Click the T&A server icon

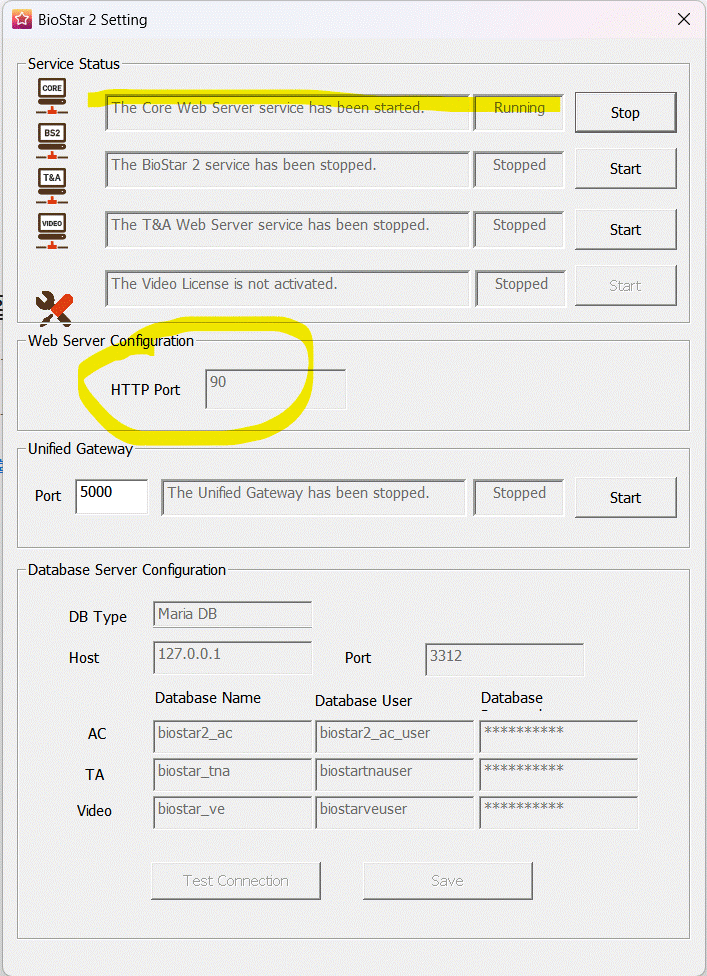[x=52, y=185]
